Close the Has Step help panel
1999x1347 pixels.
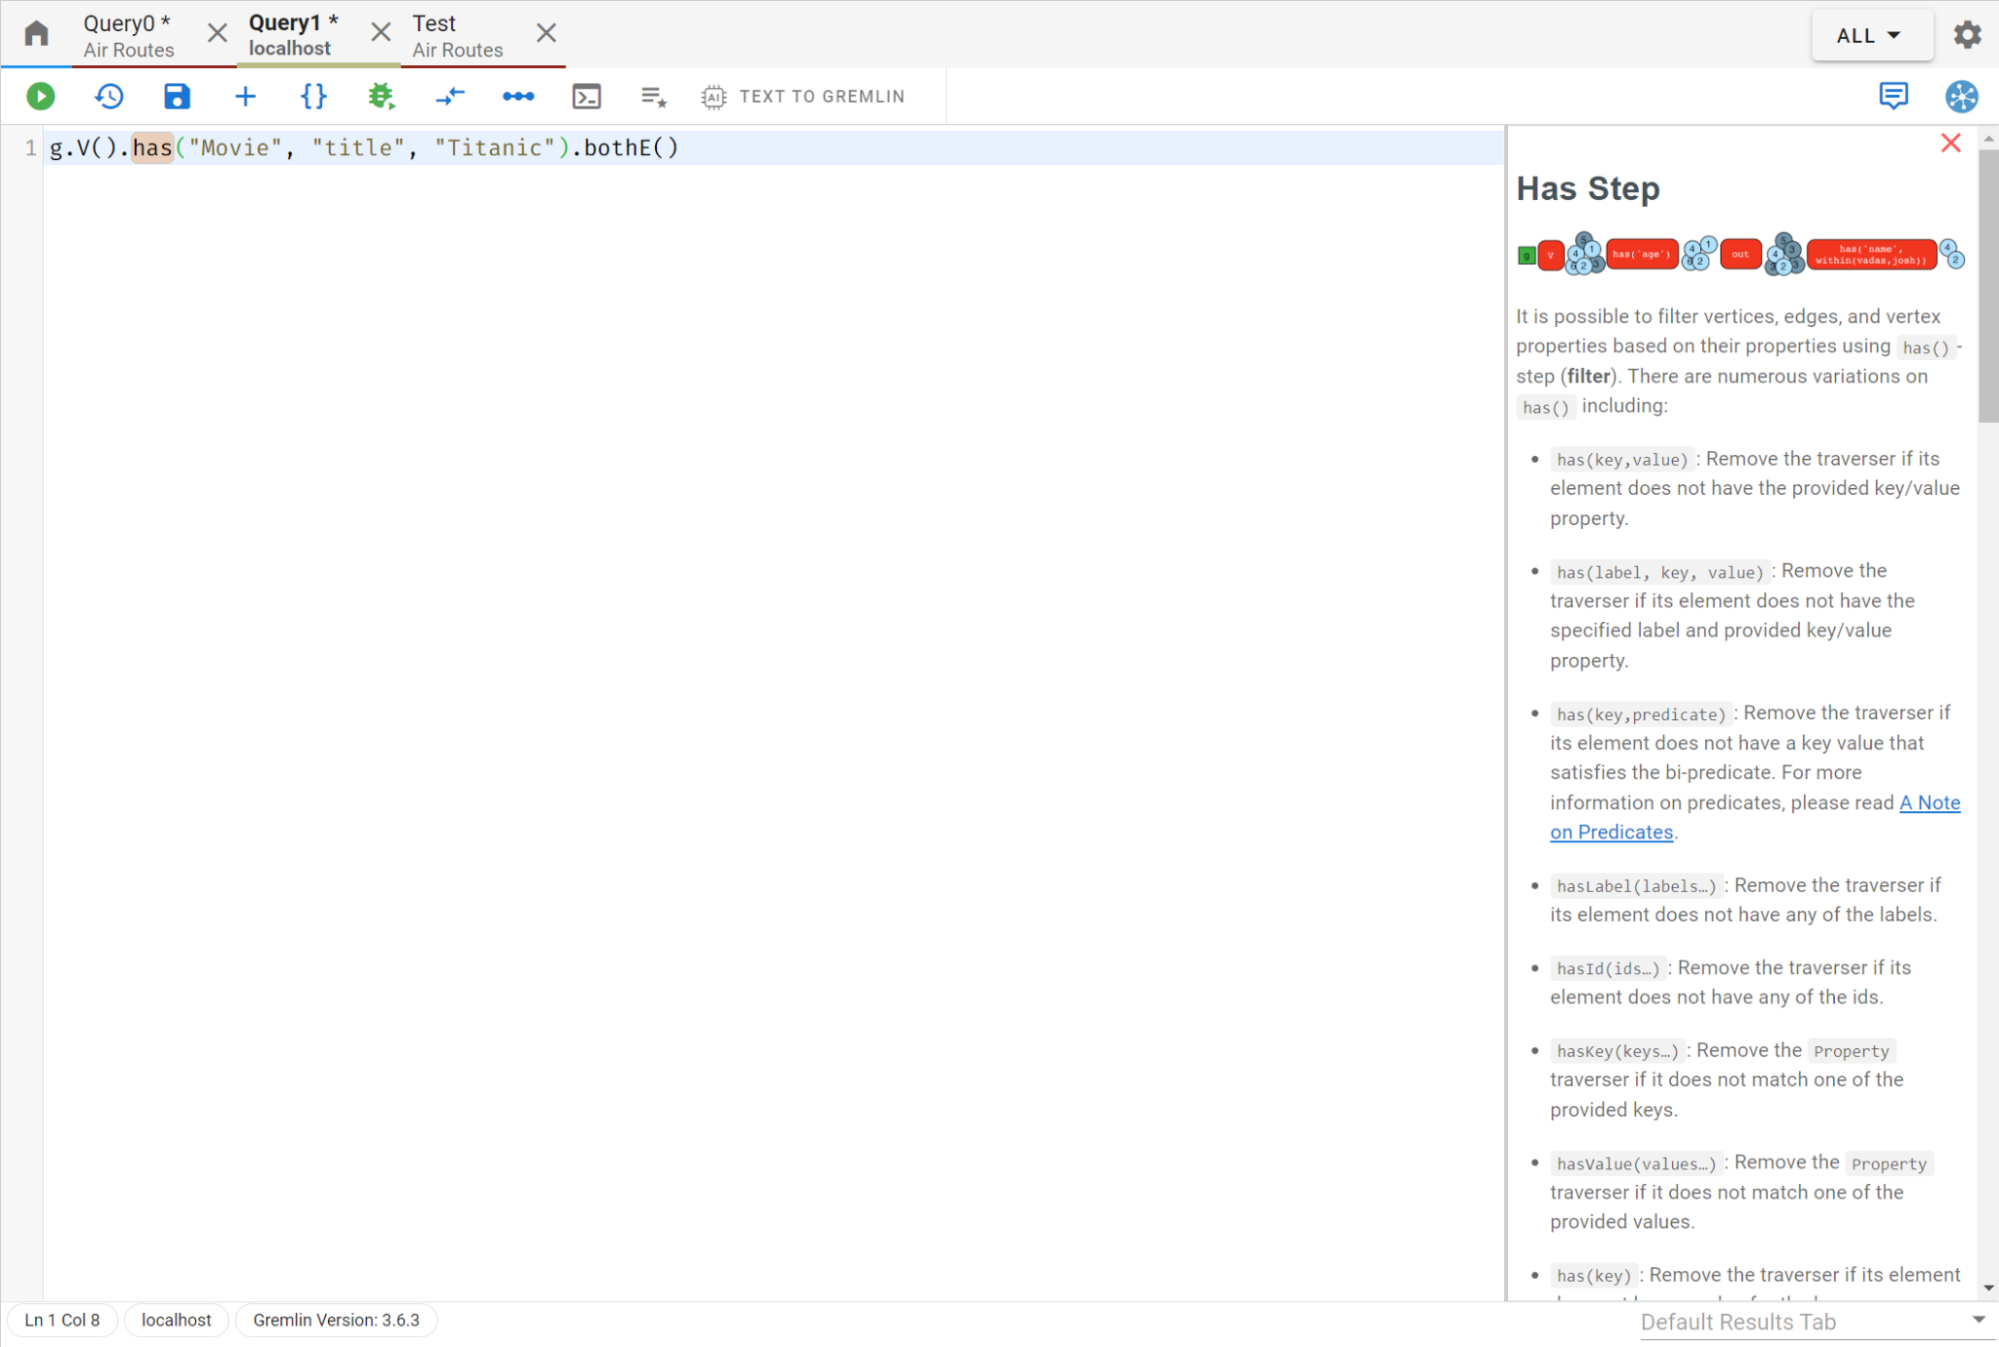(x=1950, y=143)
